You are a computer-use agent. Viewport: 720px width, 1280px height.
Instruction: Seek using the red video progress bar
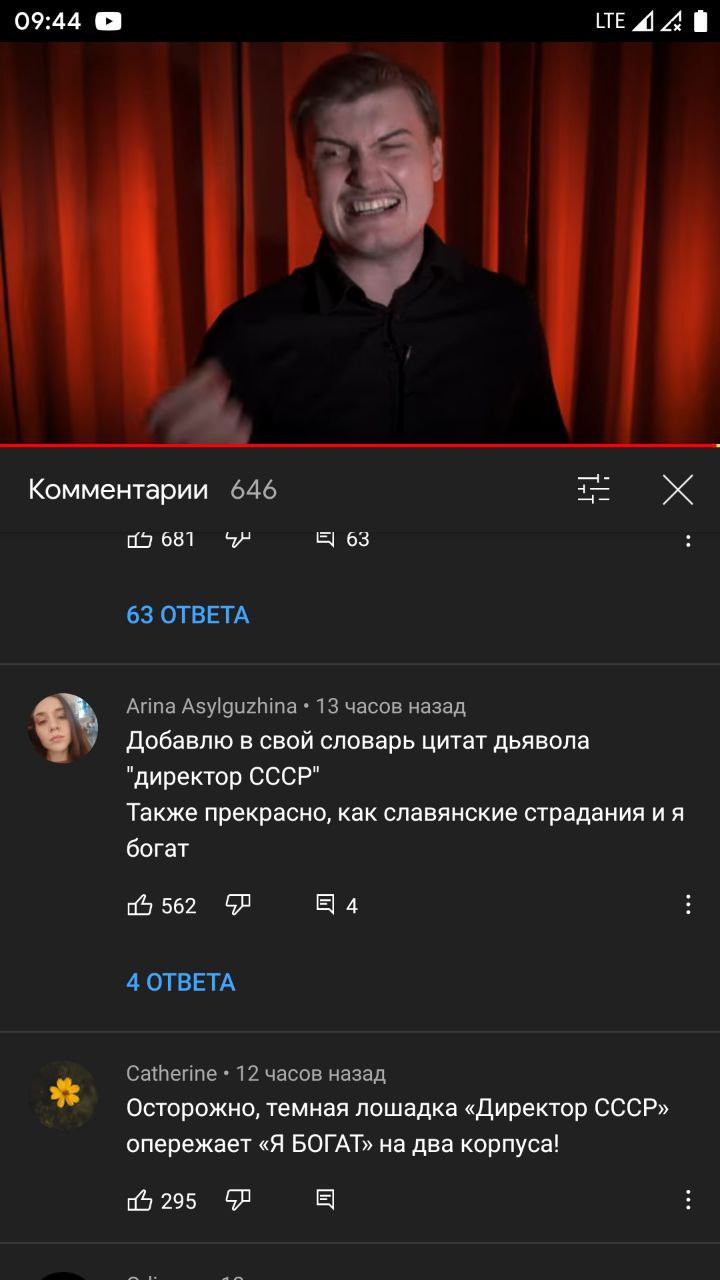(360, 445)
